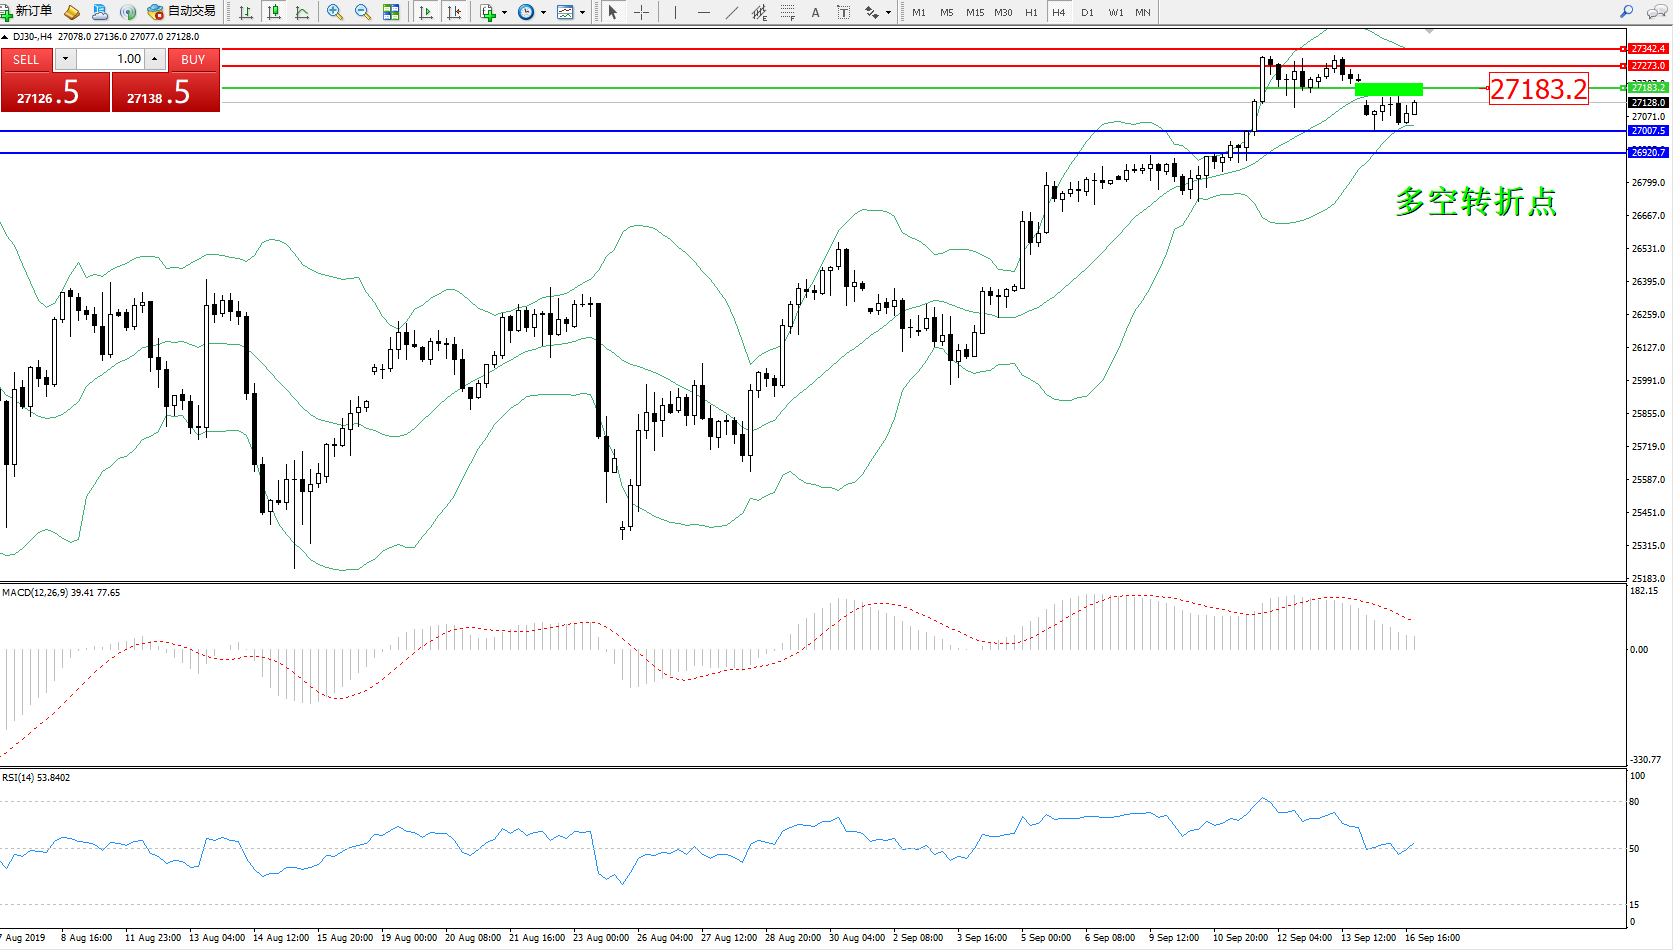Enable chart auto-scroll to latest bar
1673x950 pixels.
click(x=426, y=12)
